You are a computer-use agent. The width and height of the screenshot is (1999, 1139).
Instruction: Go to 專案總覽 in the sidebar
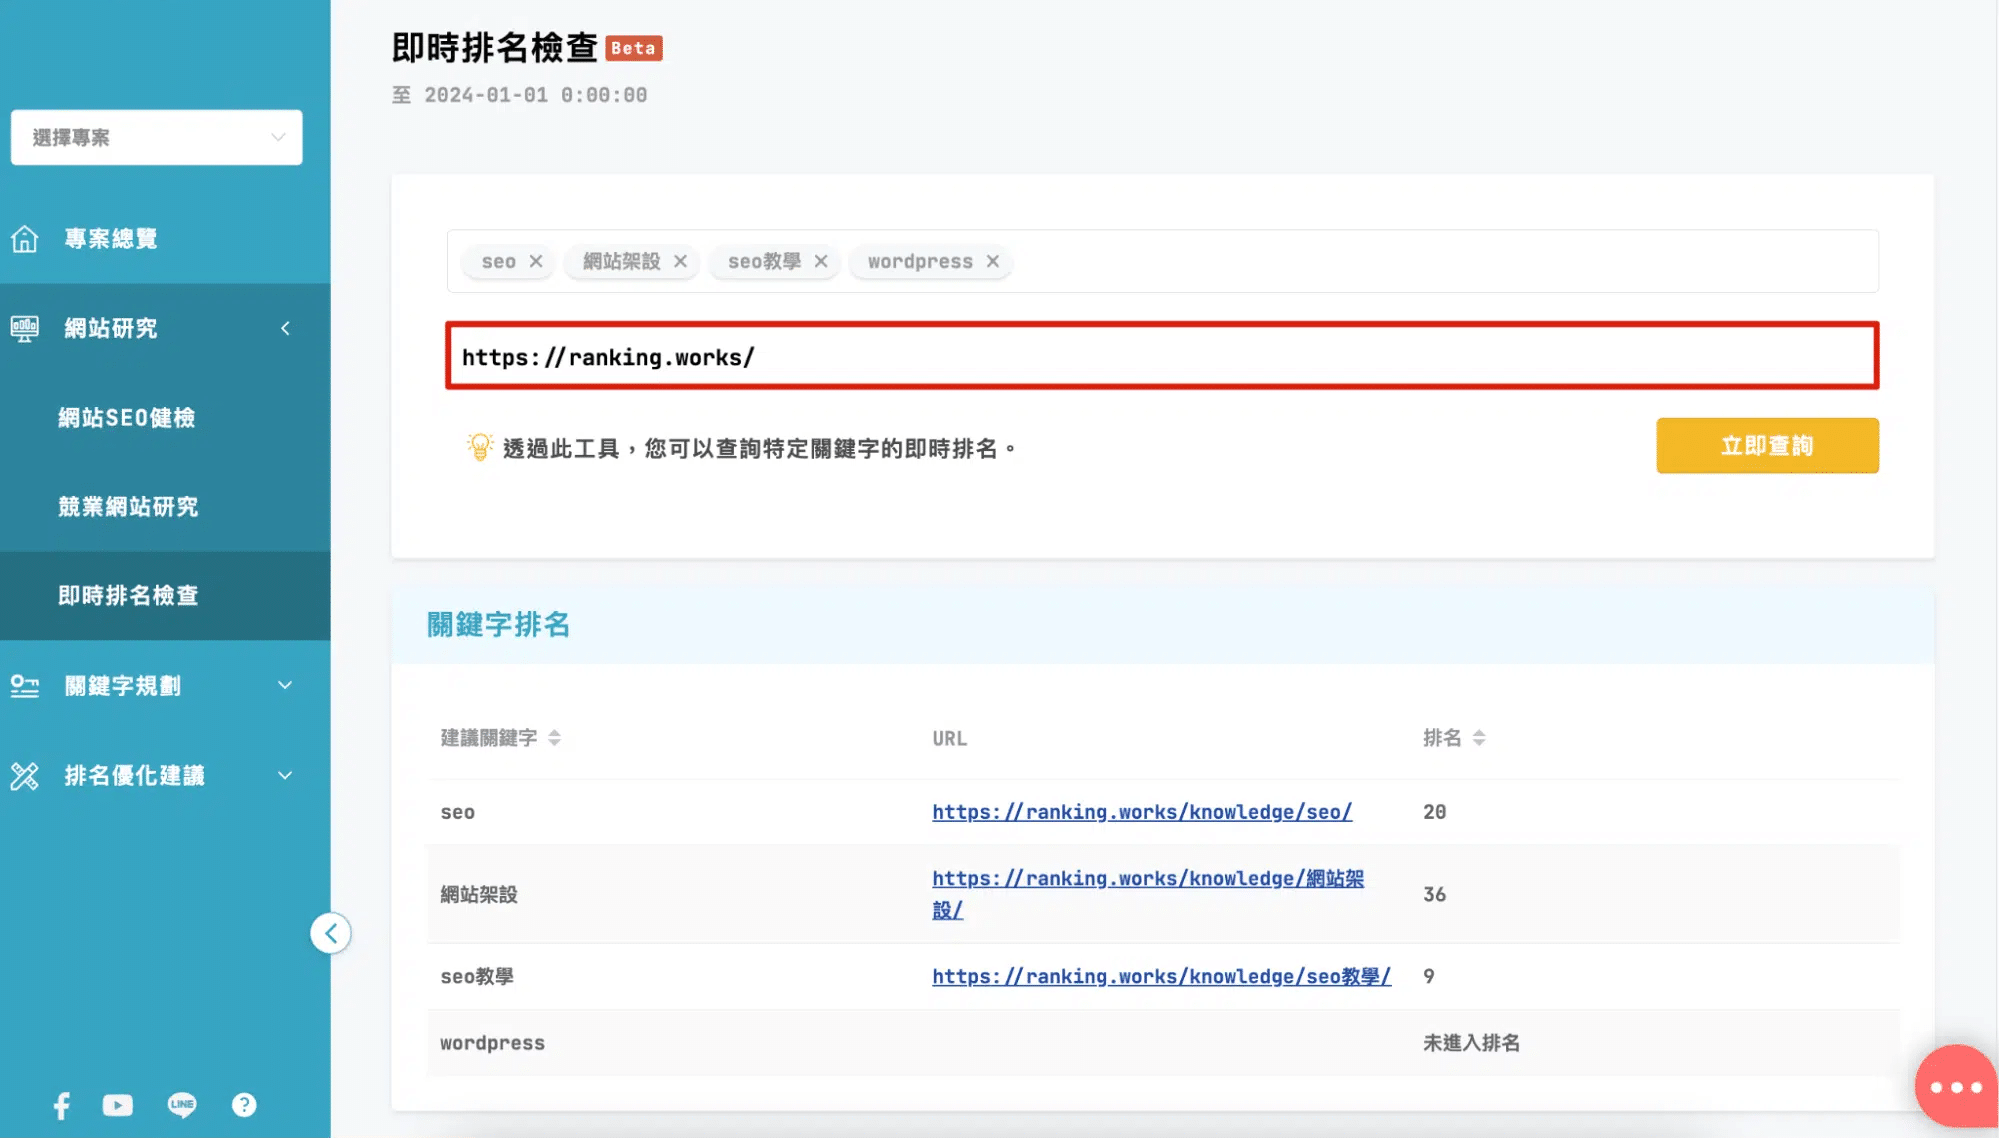[111, 239]
